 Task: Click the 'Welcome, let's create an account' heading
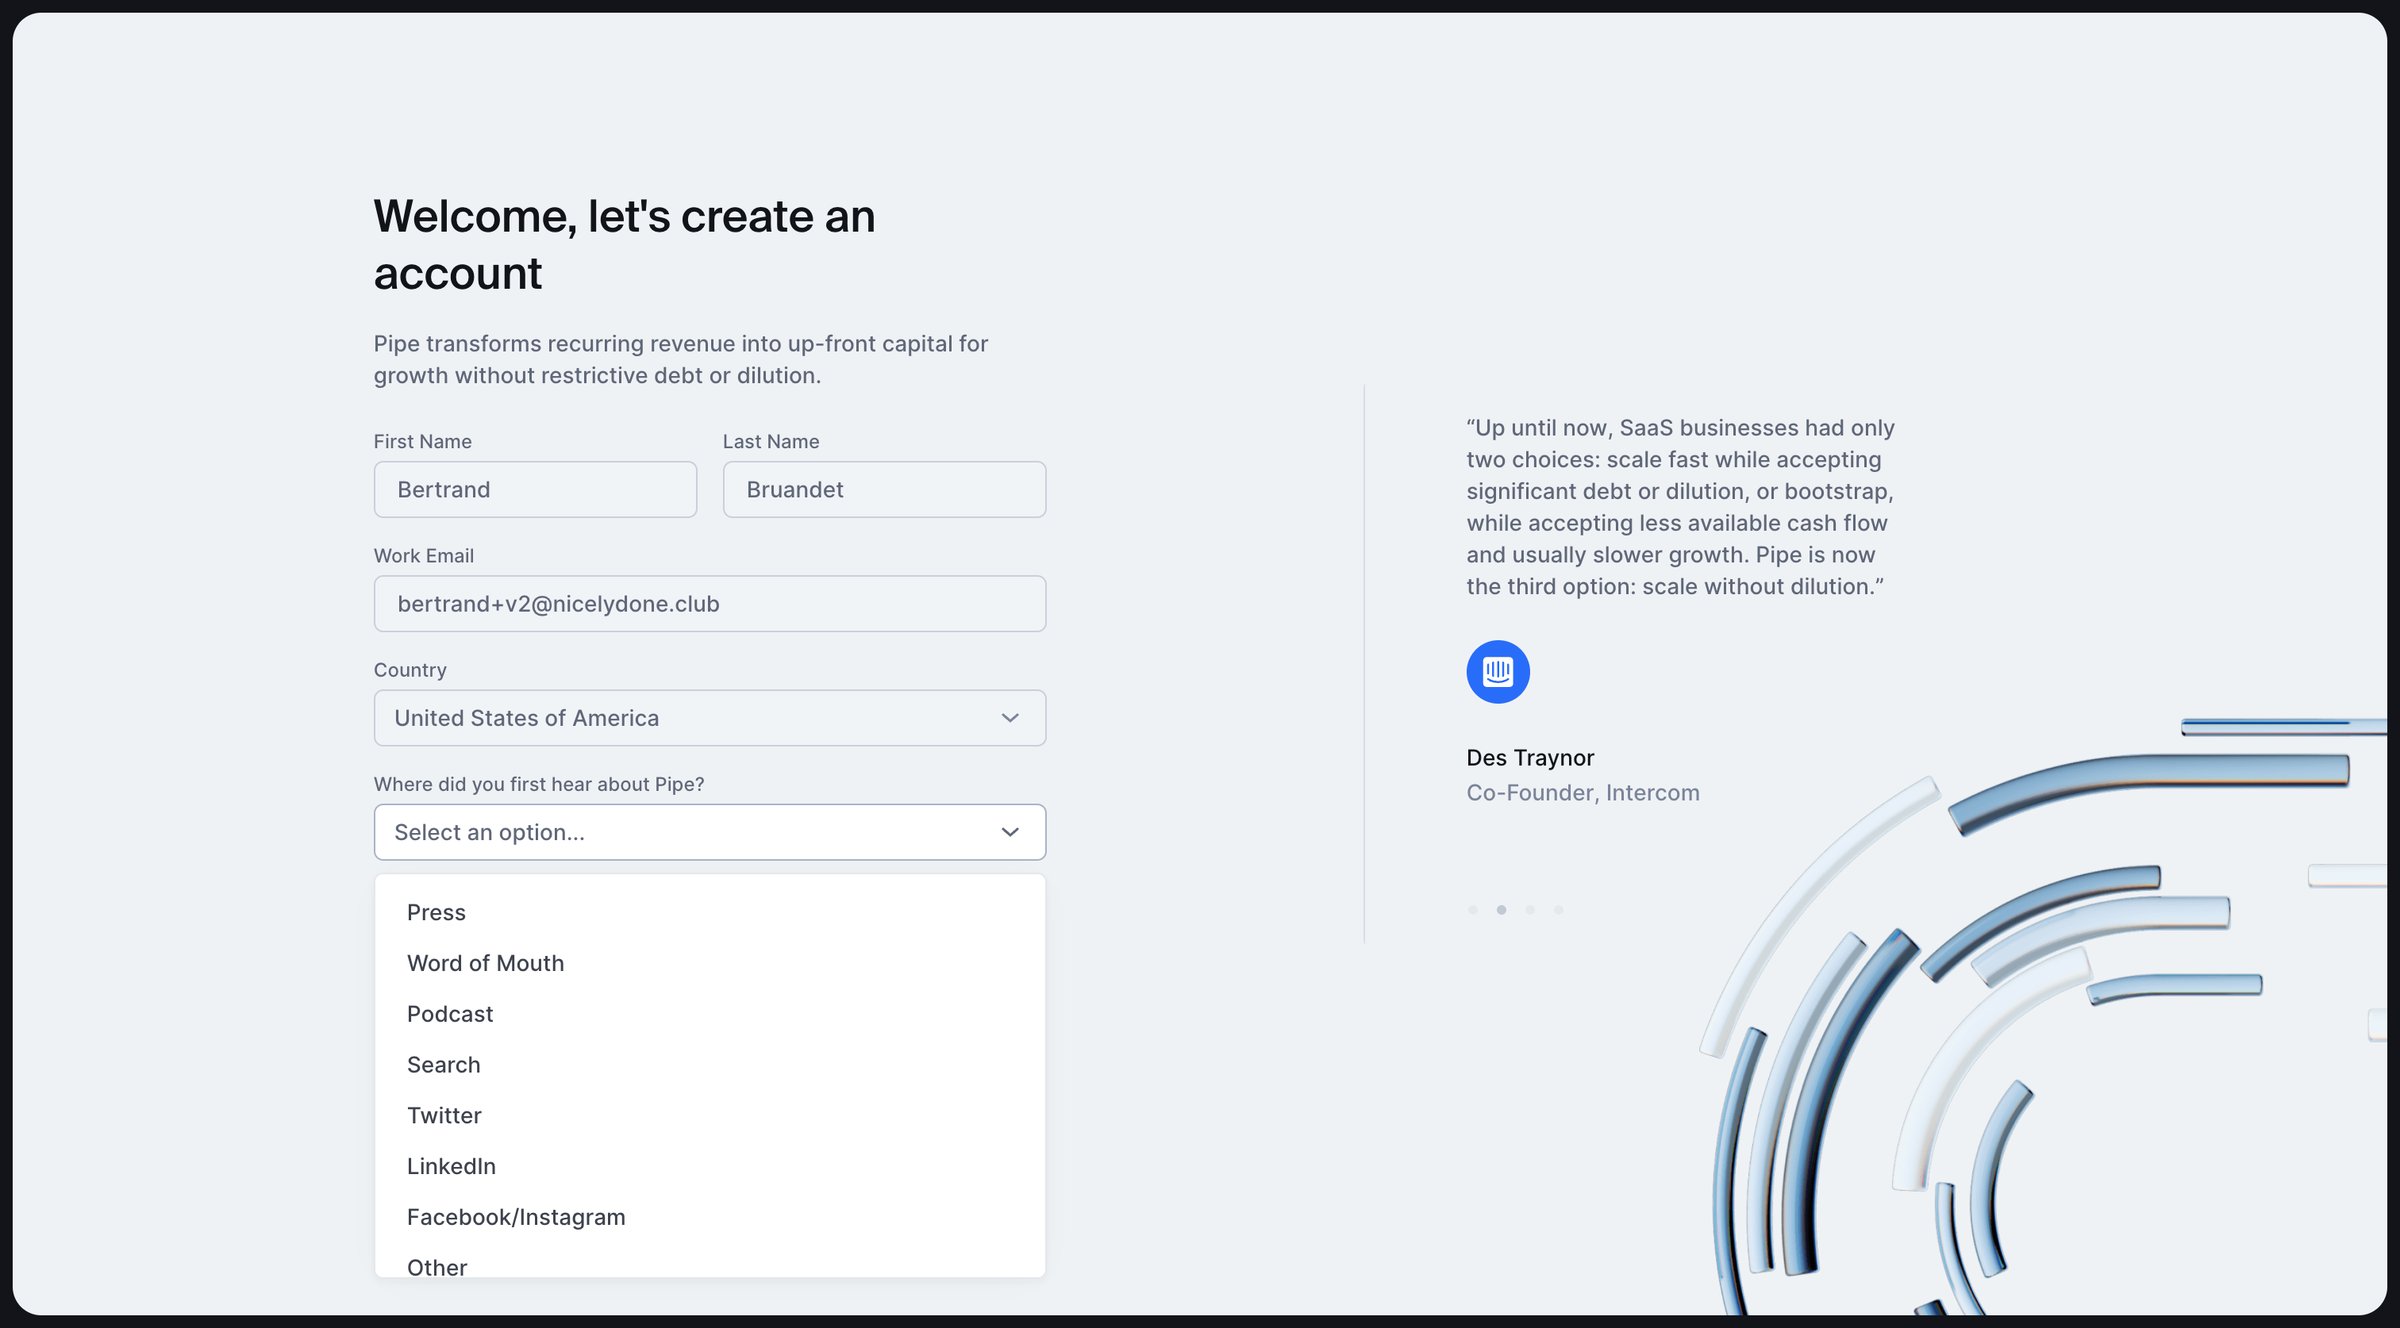click(624, 244)
